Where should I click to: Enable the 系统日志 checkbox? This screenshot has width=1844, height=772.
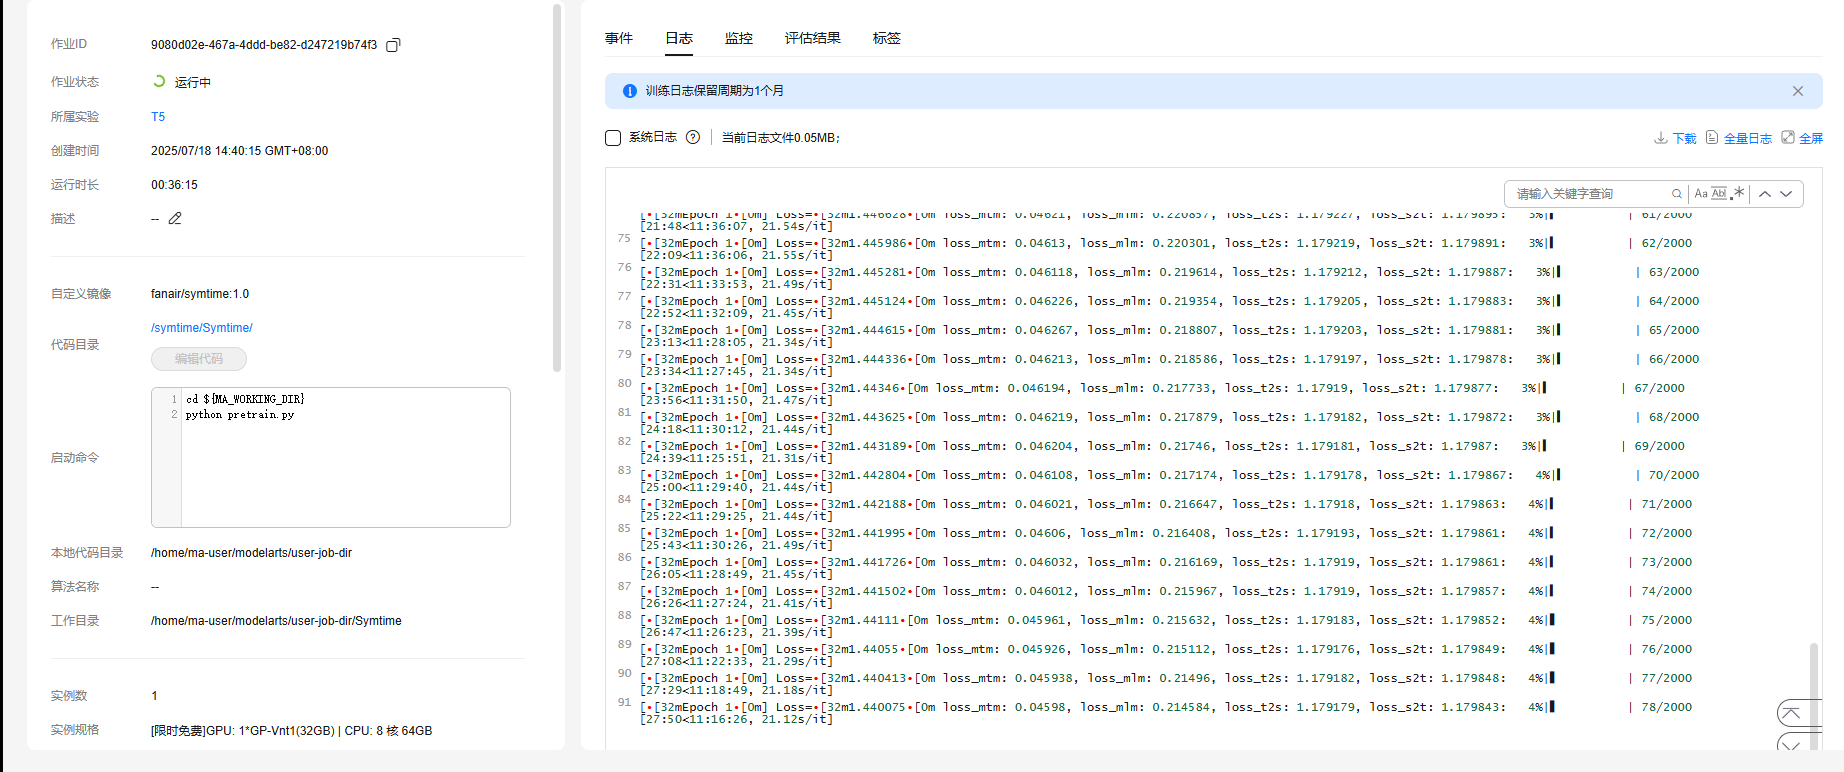coord(613,138)
